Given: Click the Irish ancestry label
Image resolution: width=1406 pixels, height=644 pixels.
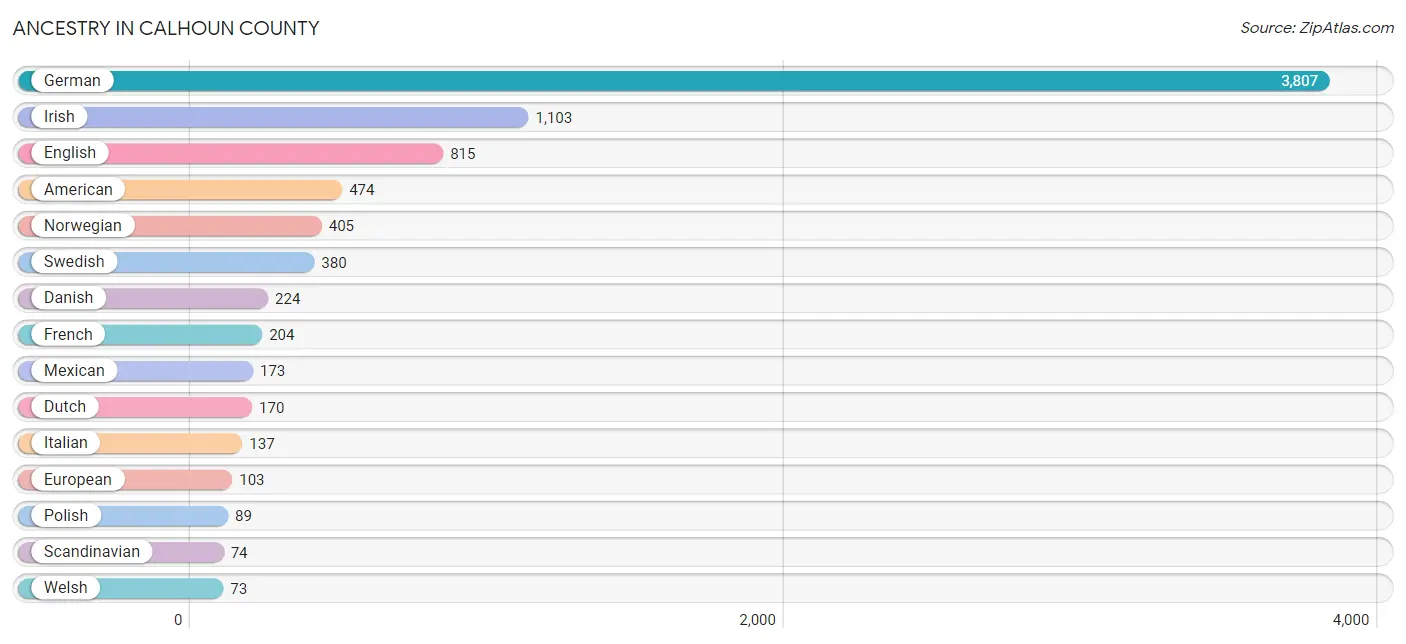Looking at the screenshot, I should click(x=59, y=117).
